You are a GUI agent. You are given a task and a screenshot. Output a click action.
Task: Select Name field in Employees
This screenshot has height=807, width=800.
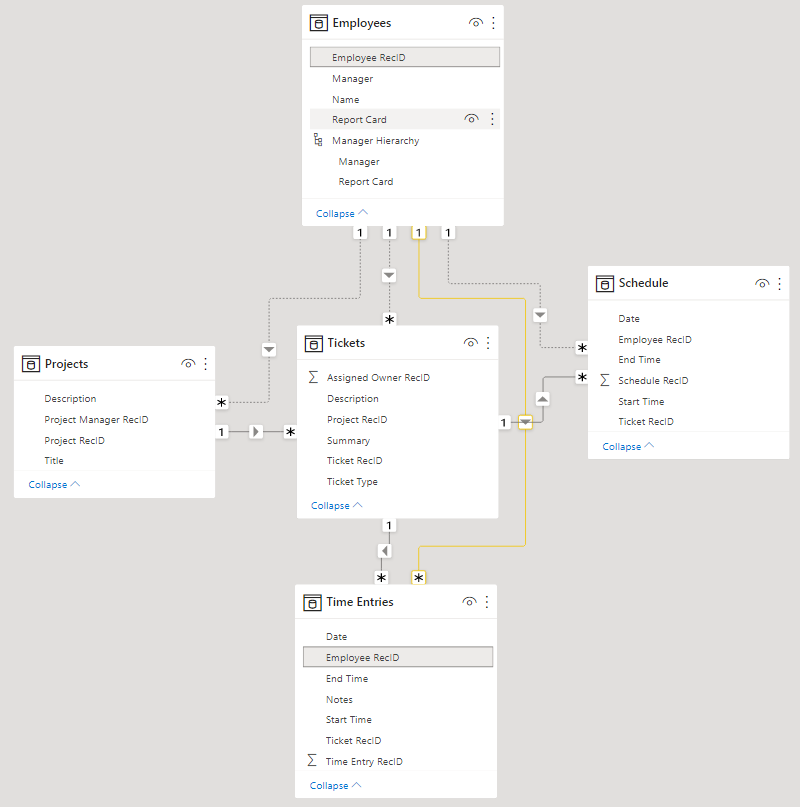345,99
